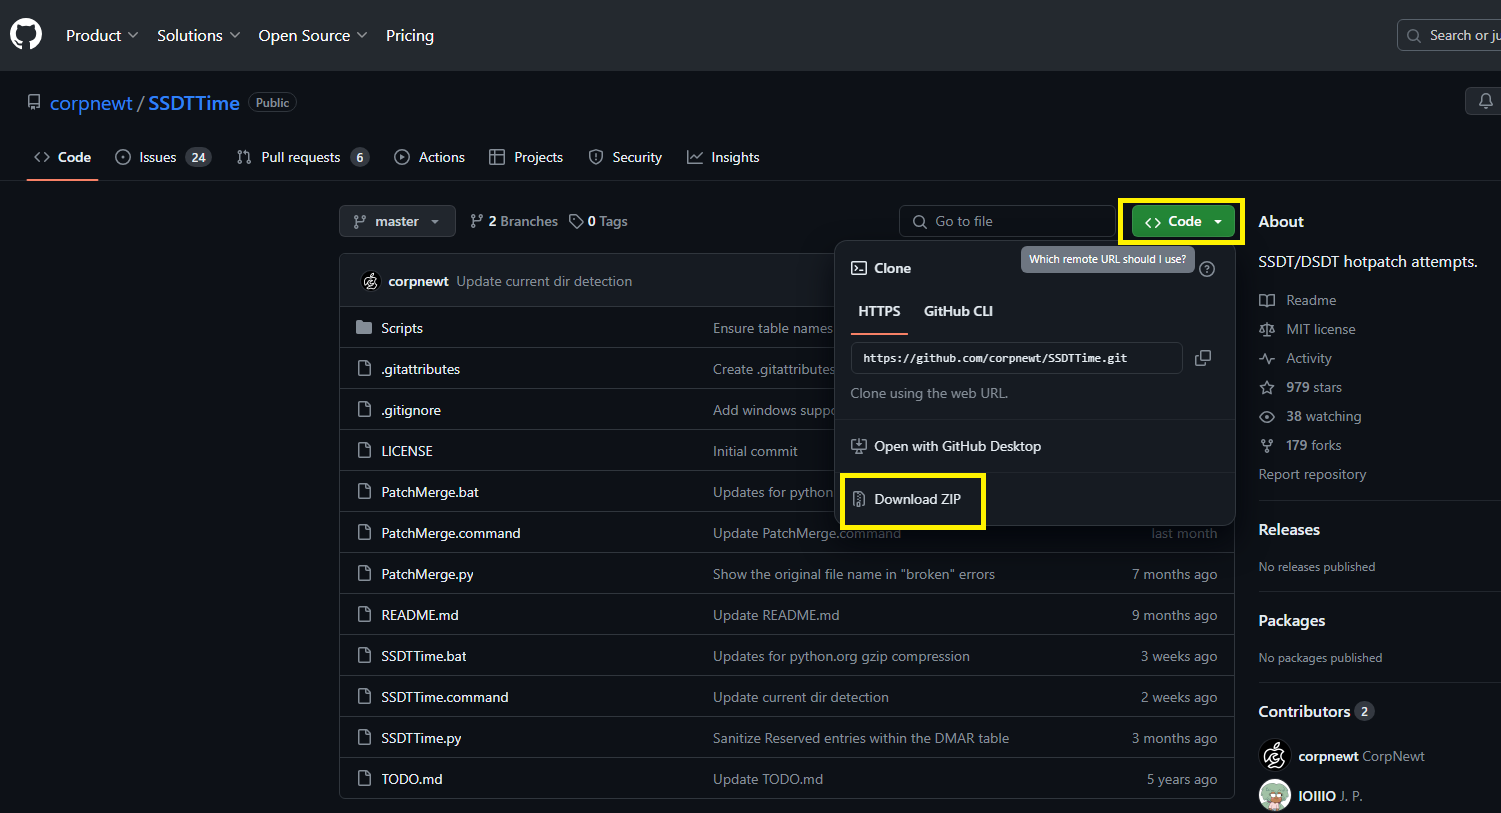Image resolution: width=1501 pixels, height=813 pixels.
Task: Click the star icon next to 979 stars
Action: tap(1267, 387)
